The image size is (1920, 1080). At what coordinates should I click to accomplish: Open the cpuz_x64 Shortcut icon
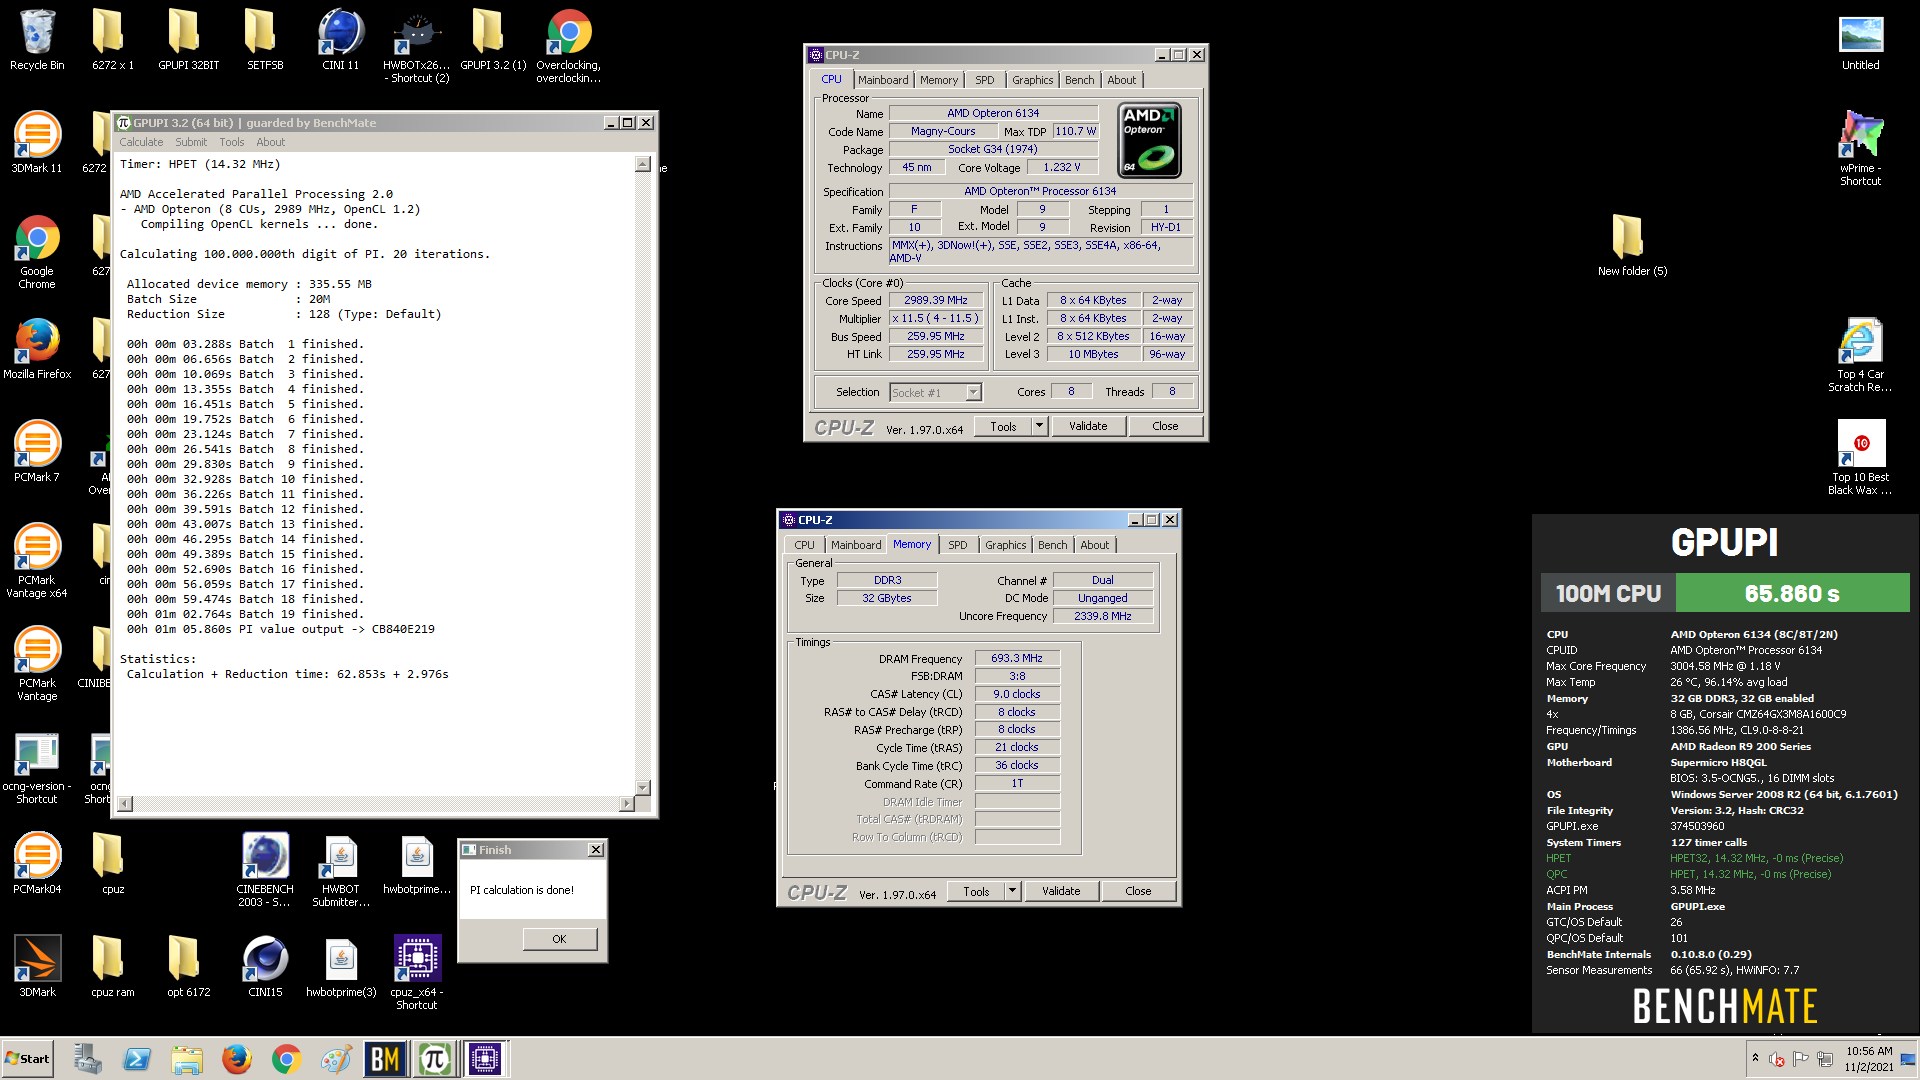click(417, 973)
